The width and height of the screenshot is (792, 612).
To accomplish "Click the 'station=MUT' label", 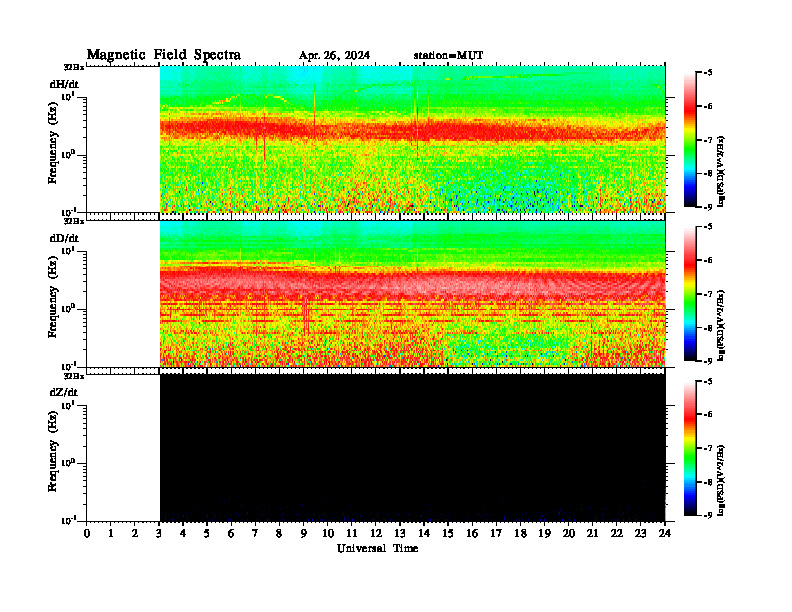I will click(448, 56).
